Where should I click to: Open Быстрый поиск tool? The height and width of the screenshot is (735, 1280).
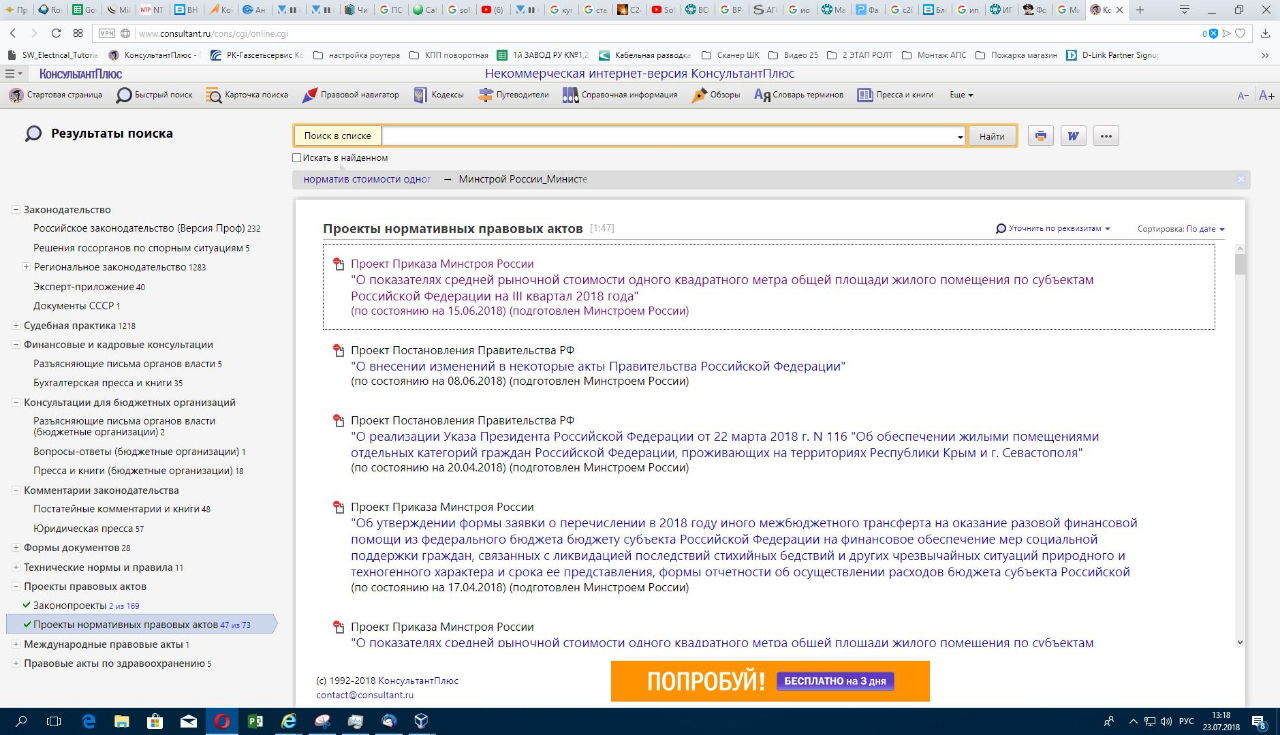pos(154,95)
